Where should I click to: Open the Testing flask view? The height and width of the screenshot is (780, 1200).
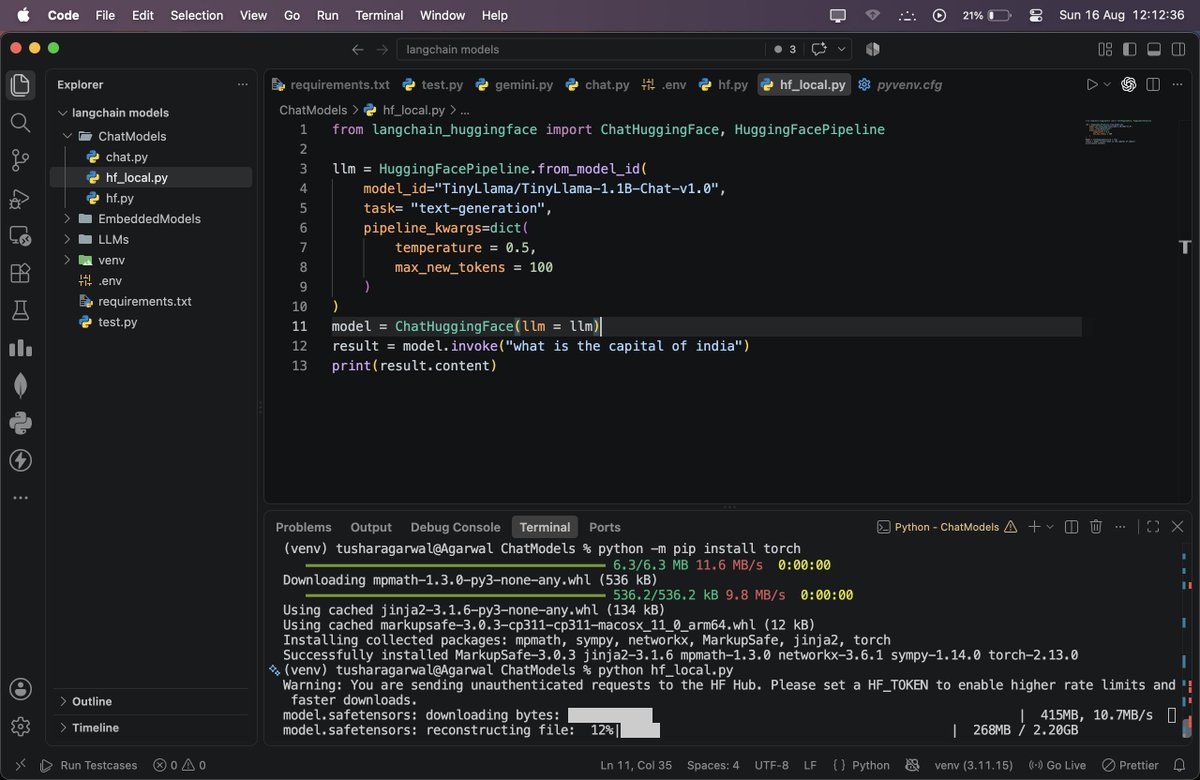(x=20, y=311)
